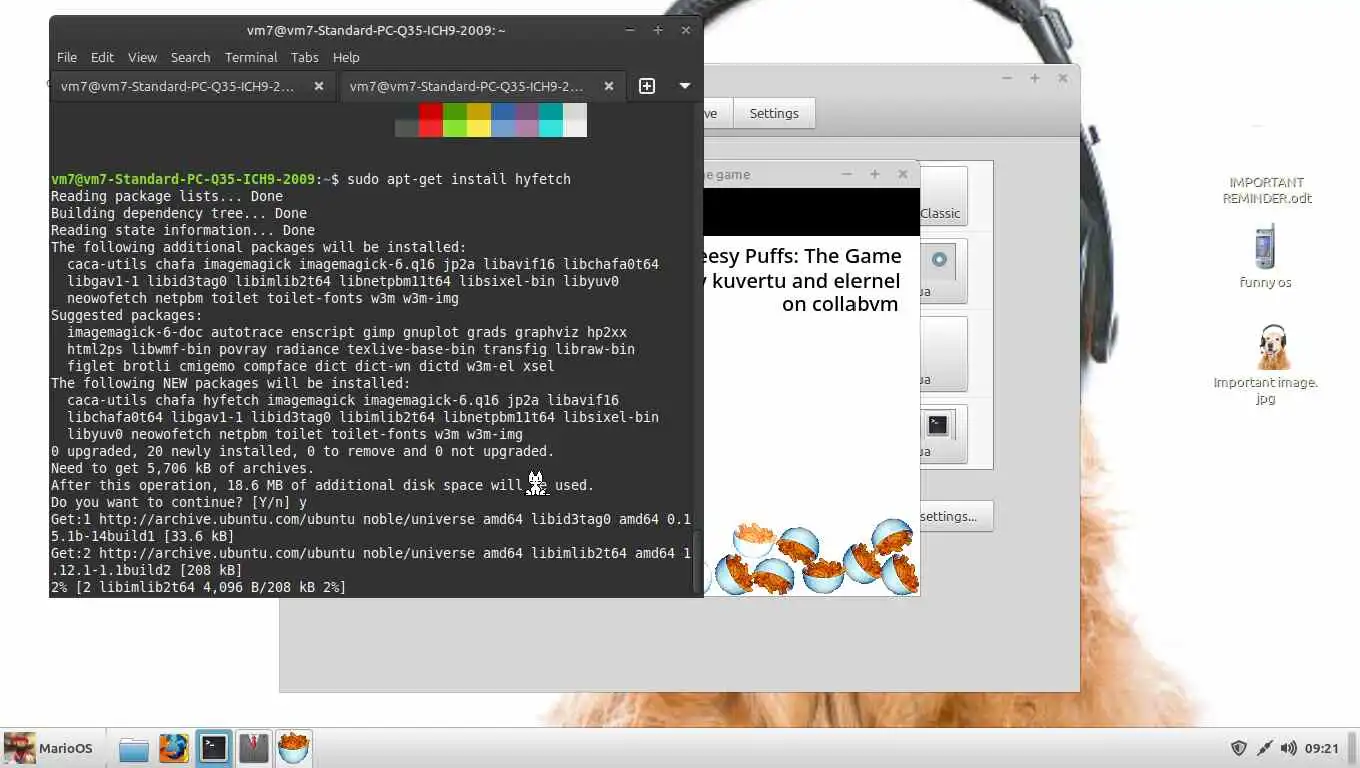Click the "settings..." button in the background window
The height and width of the screenshot is (768, 1360).
tap(955, 516)
